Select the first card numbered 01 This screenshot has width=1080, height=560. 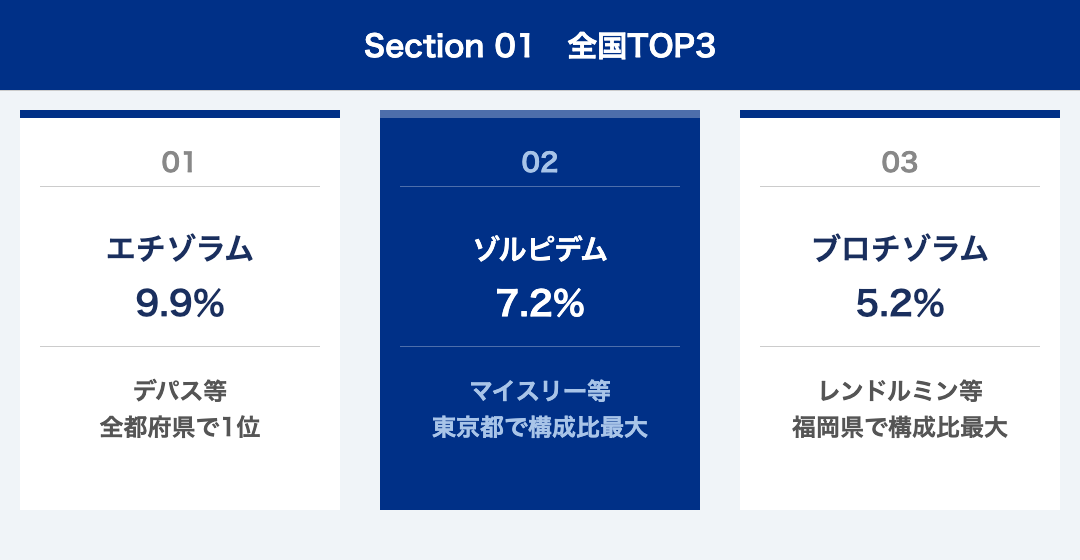pos(180,310)
